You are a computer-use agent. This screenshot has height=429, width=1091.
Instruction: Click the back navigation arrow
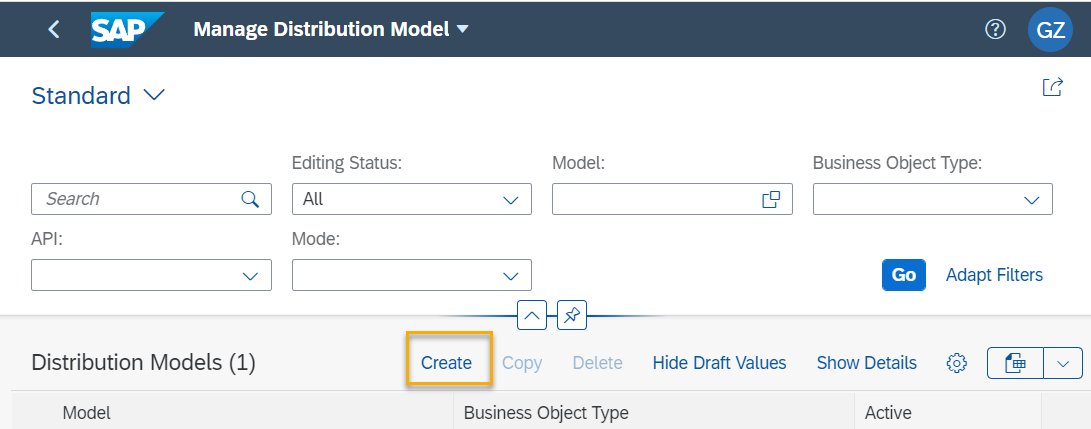[x=54, y=29]
